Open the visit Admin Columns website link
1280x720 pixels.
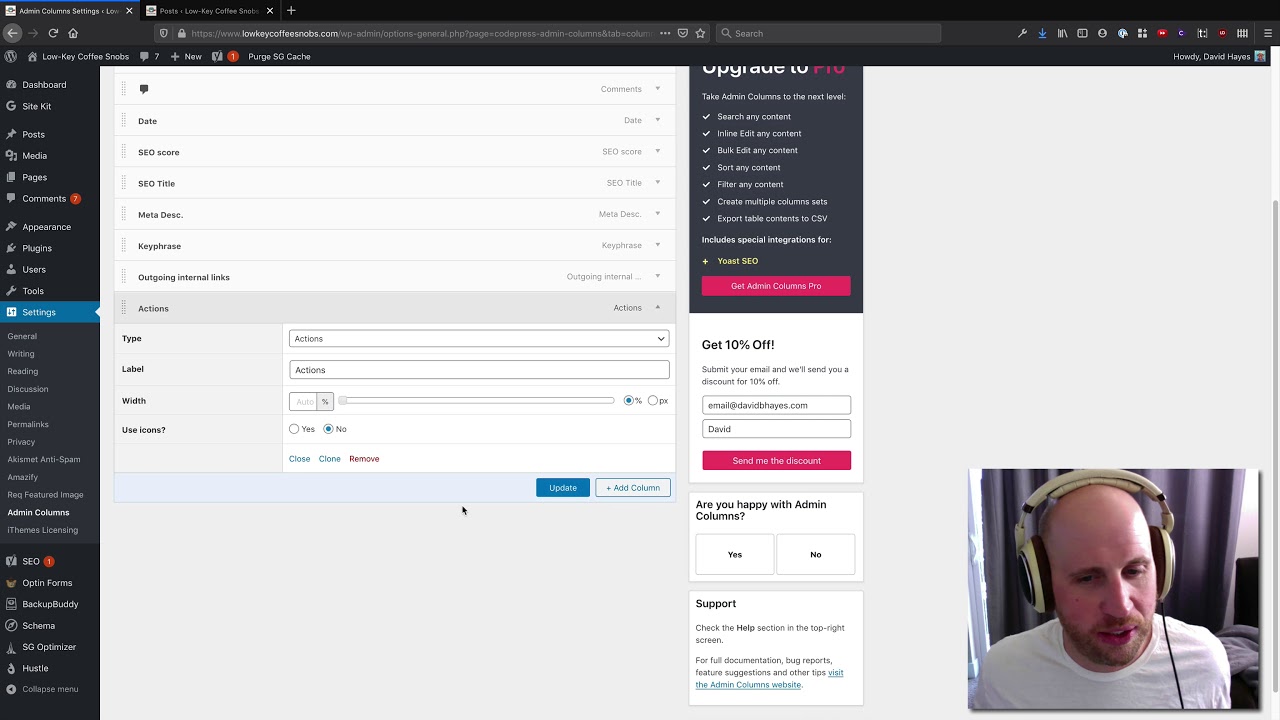tap(769, 678)
